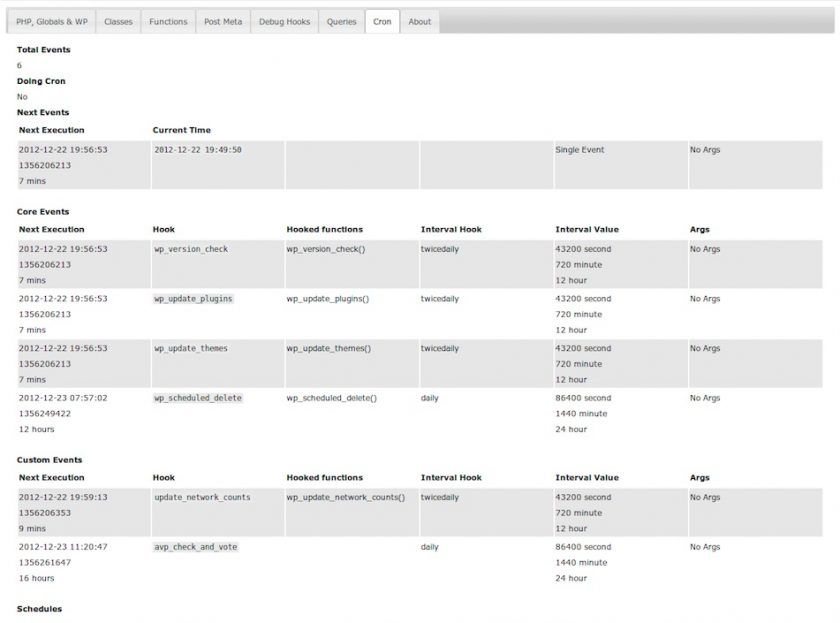
Task: Select the wp_scheduled_delete() hooked function text
Action: (x=332, y=398)
